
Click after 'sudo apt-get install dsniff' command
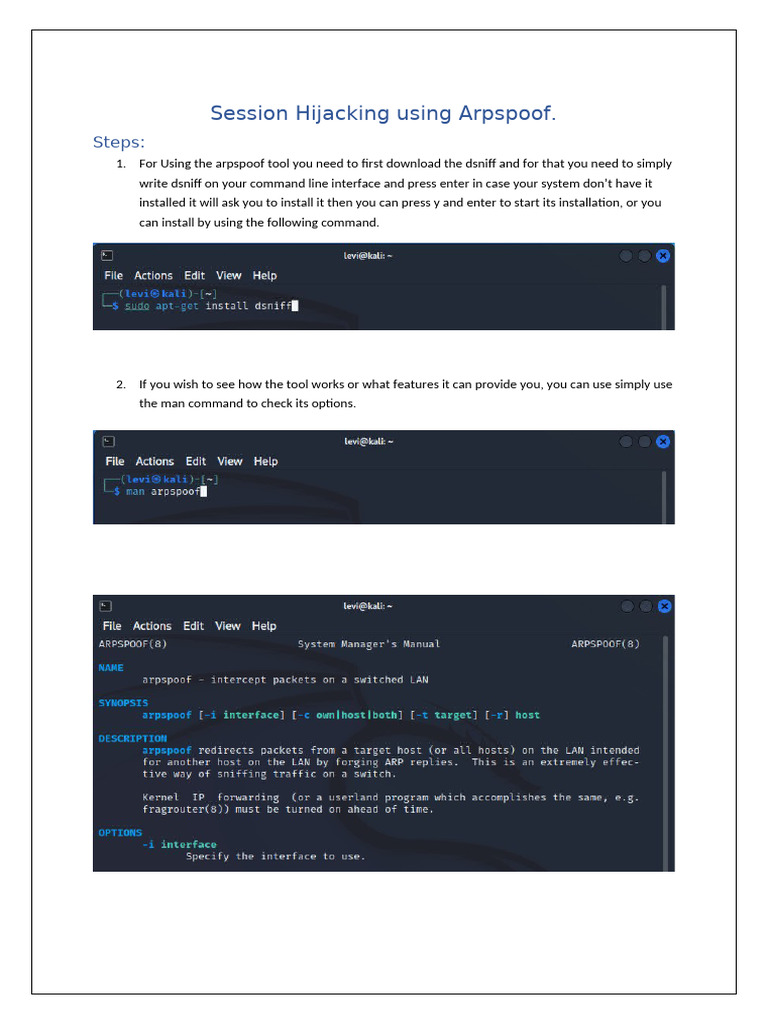tap(295, 307)
